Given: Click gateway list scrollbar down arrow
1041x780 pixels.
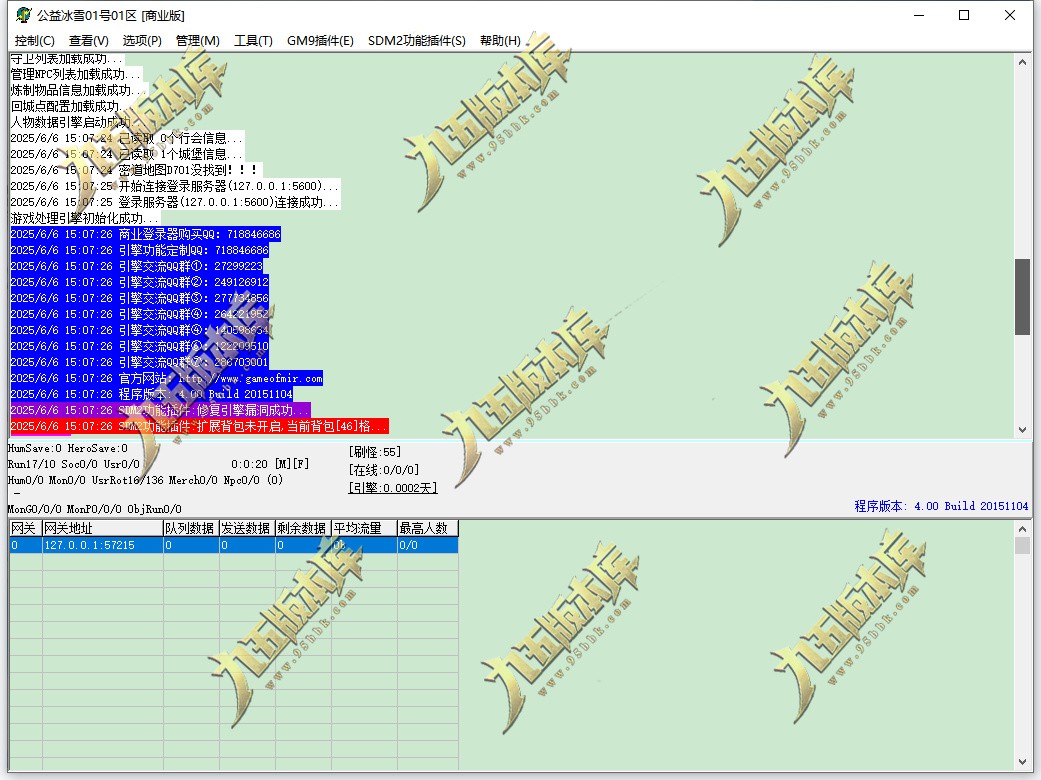Looking at the screenshot, I should (1022, 762).
